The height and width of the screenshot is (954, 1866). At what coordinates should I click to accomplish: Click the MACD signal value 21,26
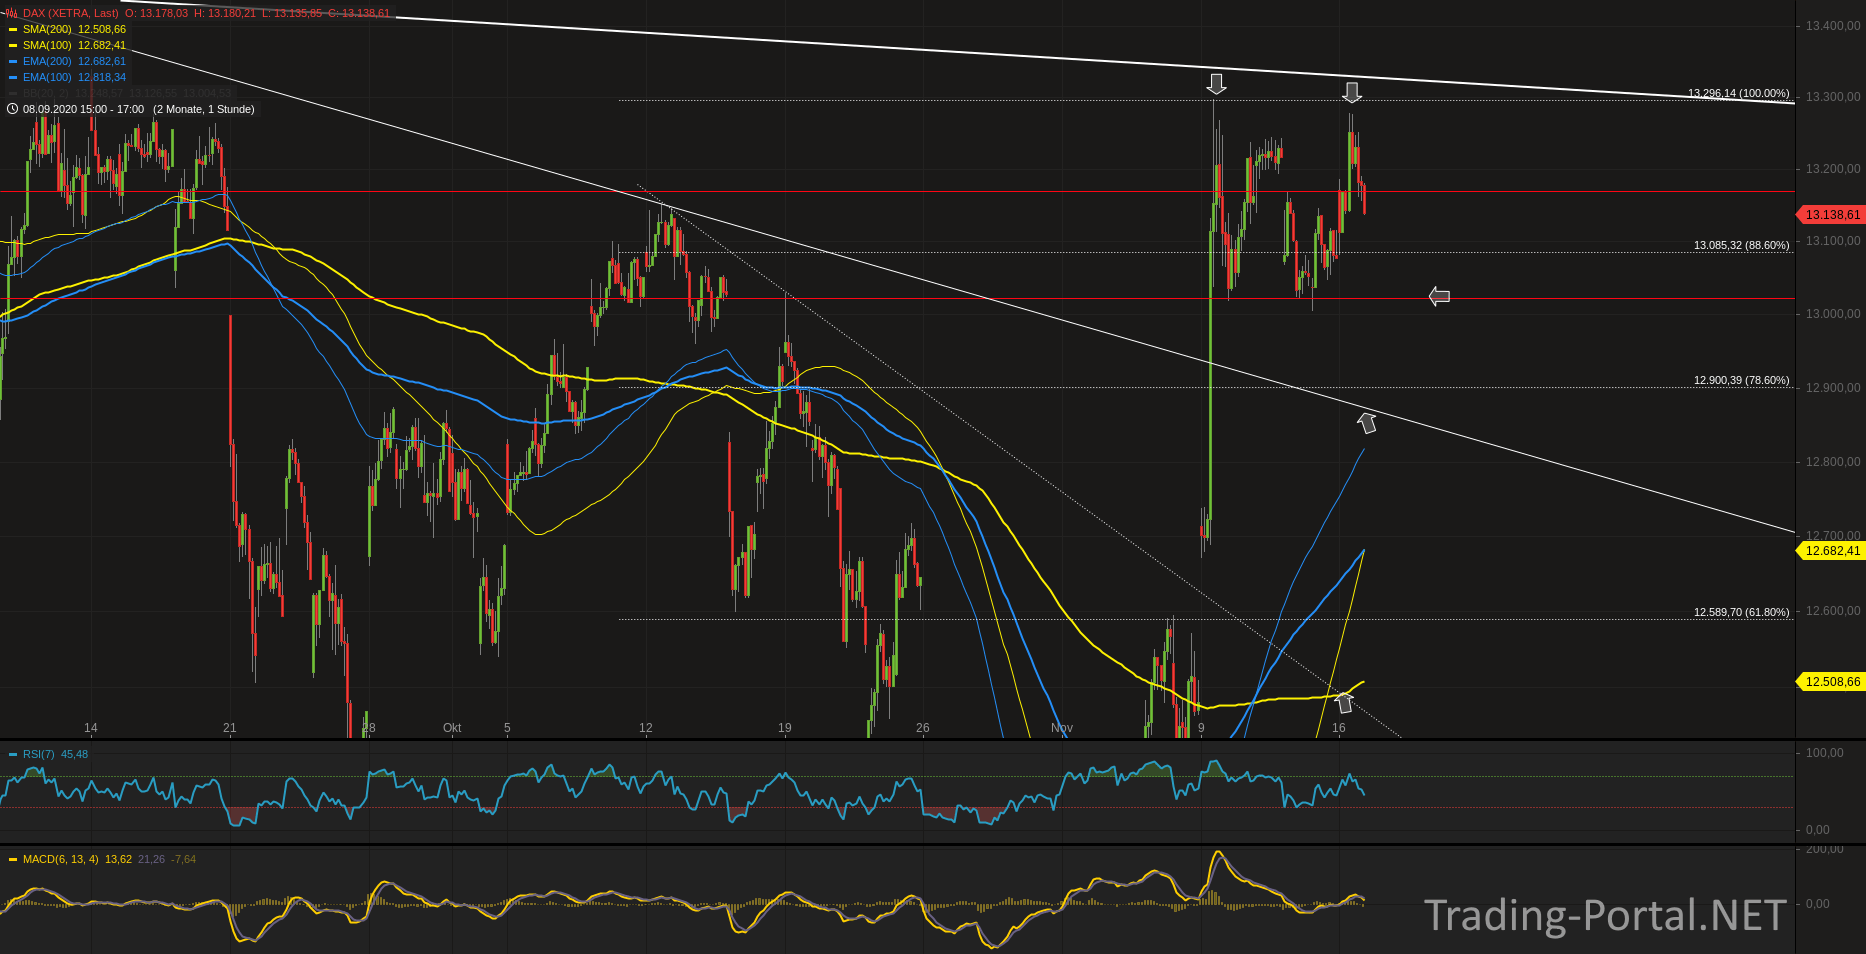151,859
